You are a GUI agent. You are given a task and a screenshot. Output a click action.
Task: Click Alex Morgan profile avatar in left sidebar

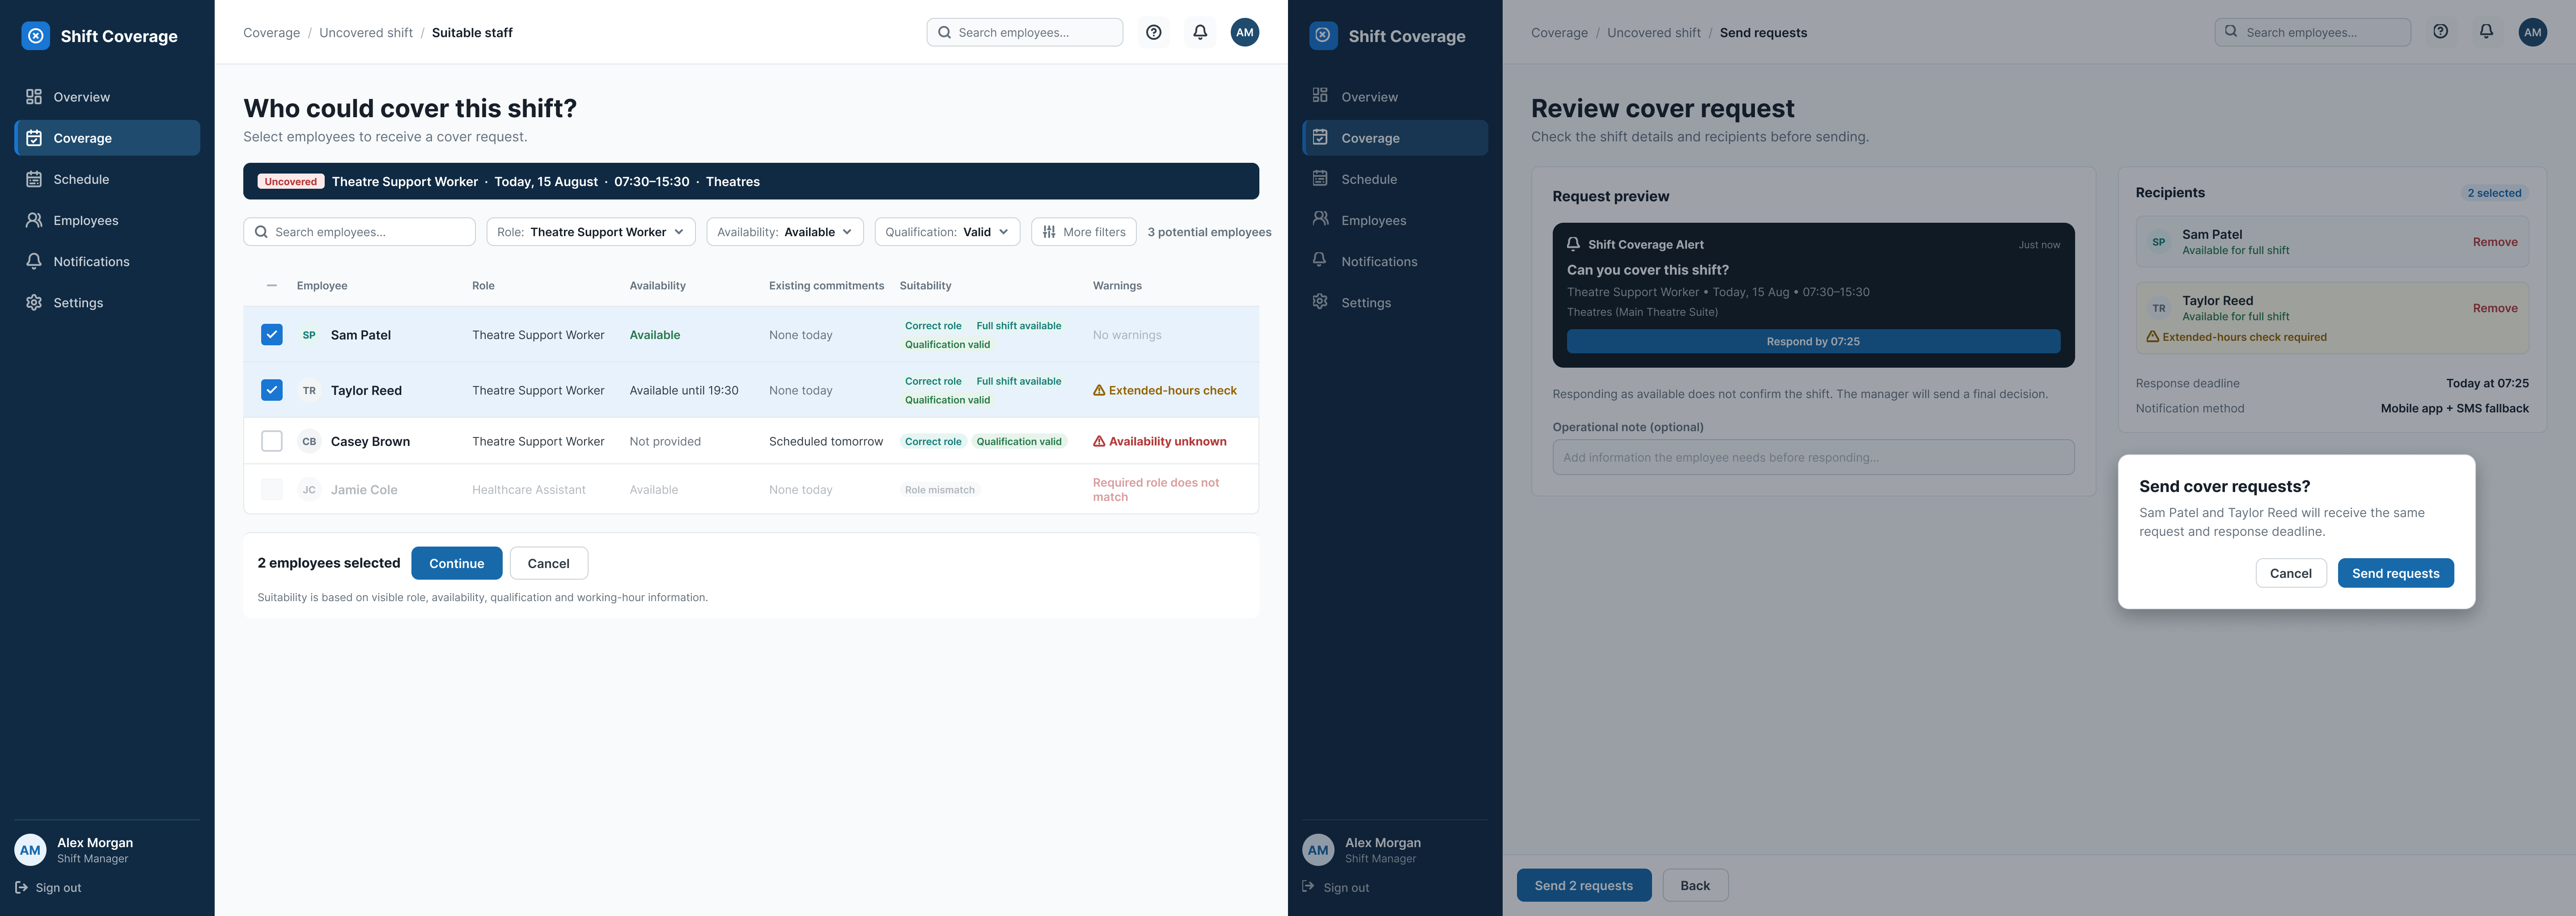(30, 850)
